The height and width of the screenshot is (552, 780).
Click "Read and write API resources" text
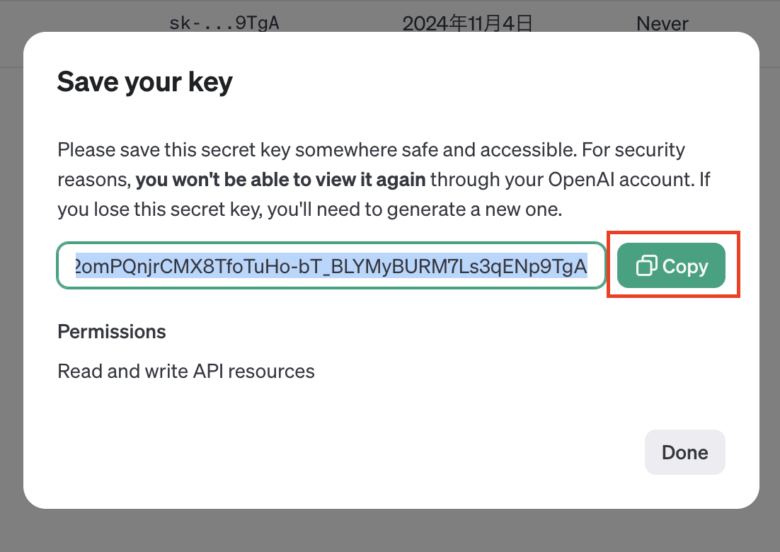[185, 371]
